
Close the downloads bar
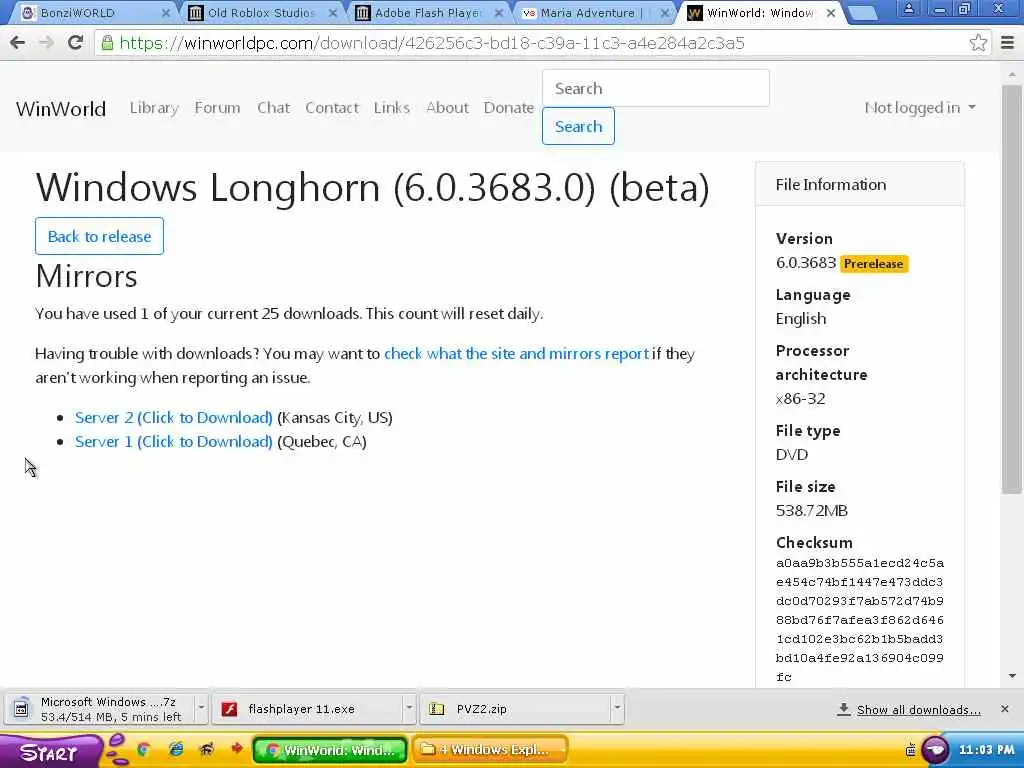click(x=1004, y=709)
